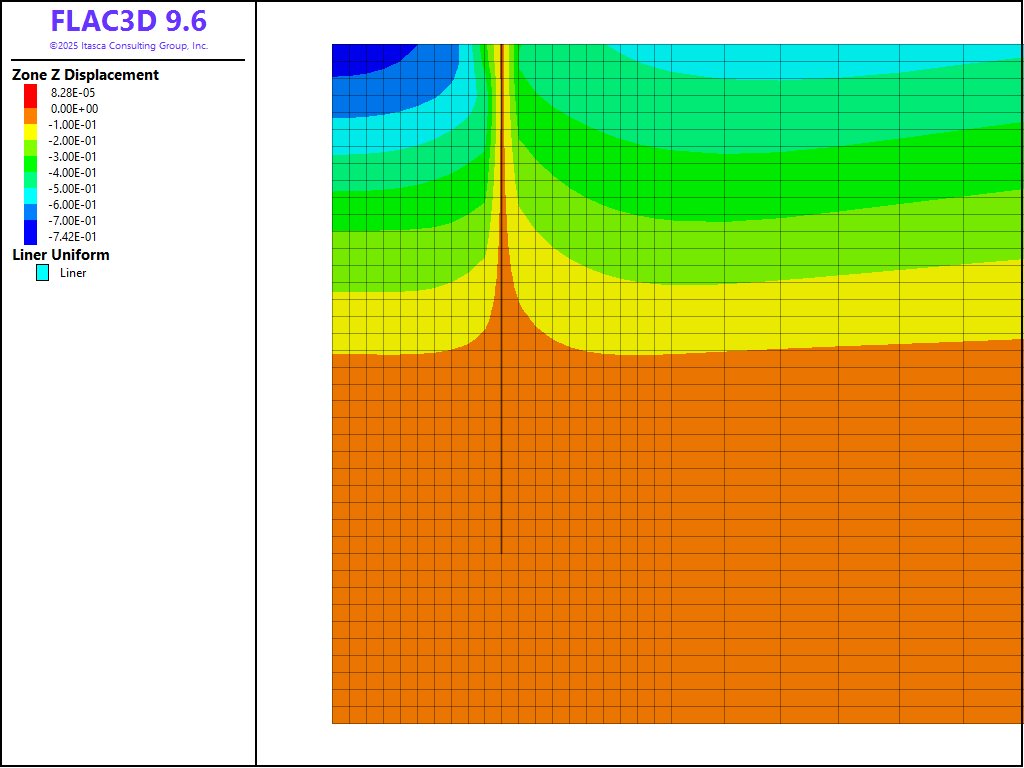Click the dark blue swatch at legend bottom
This screenshot has width=1024, height=768.
31,236
